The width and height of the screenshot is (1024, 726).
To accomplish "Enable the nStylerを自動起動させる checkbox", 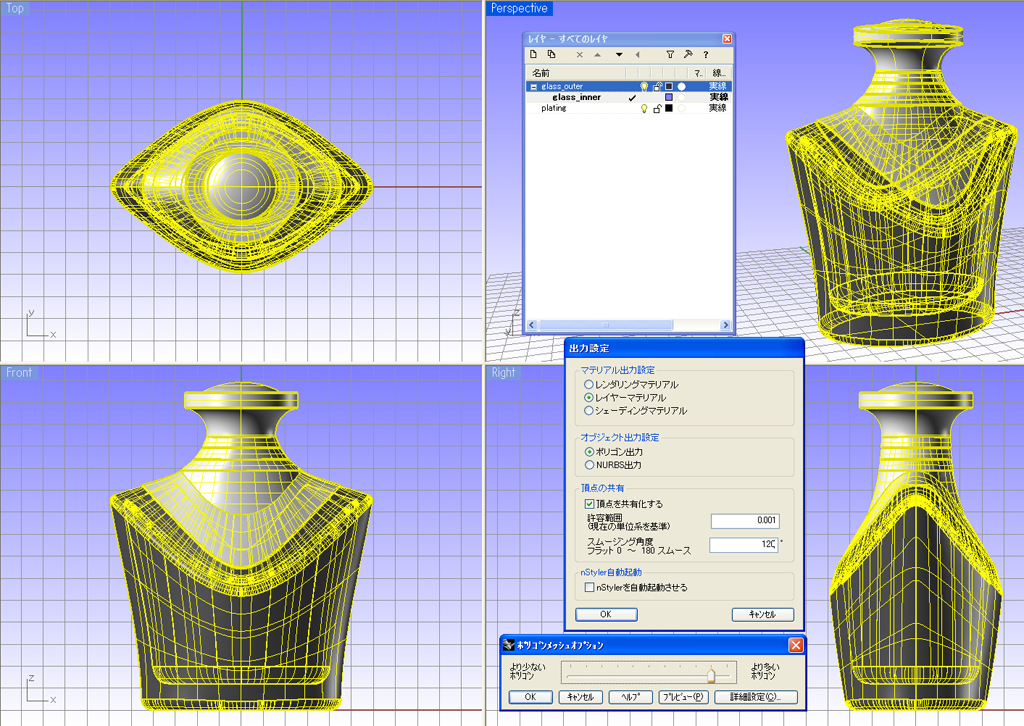I will [x=590, y=588].
